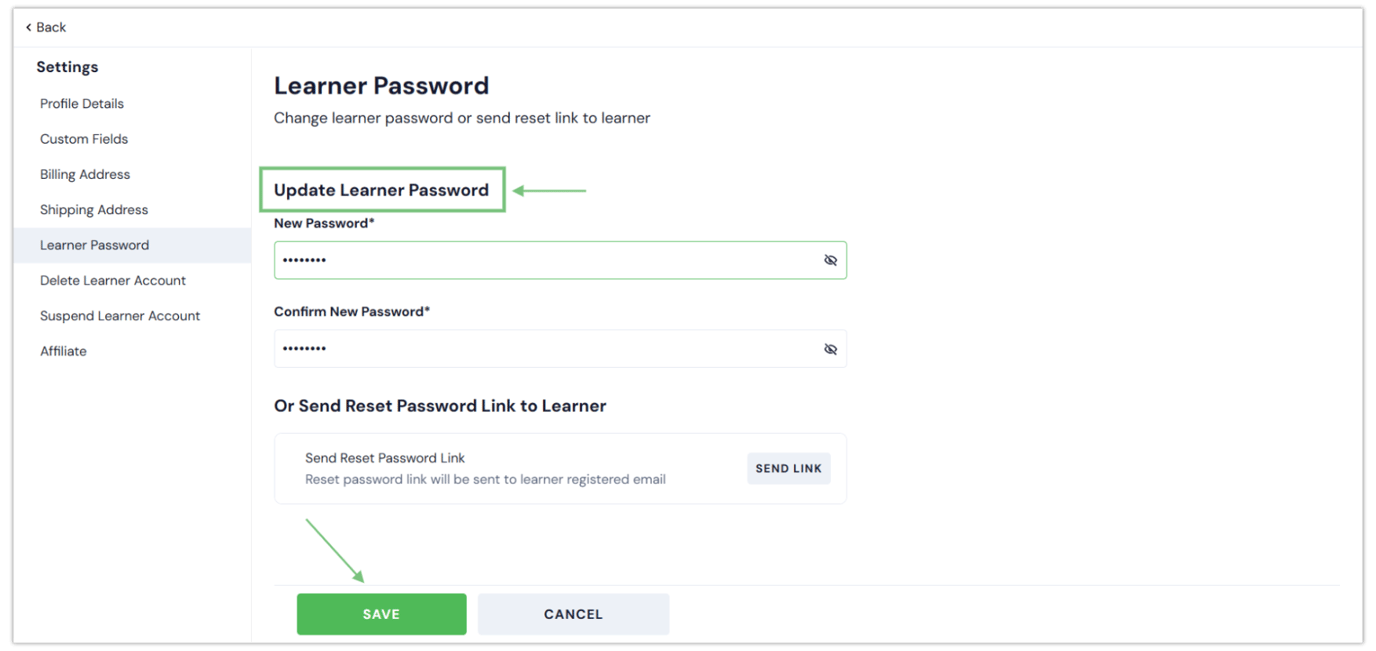Image resolution: width=1376 pixels, height=651 pixels.
Task: Open Billing Address settings
Action: click(x=85, y=174)
